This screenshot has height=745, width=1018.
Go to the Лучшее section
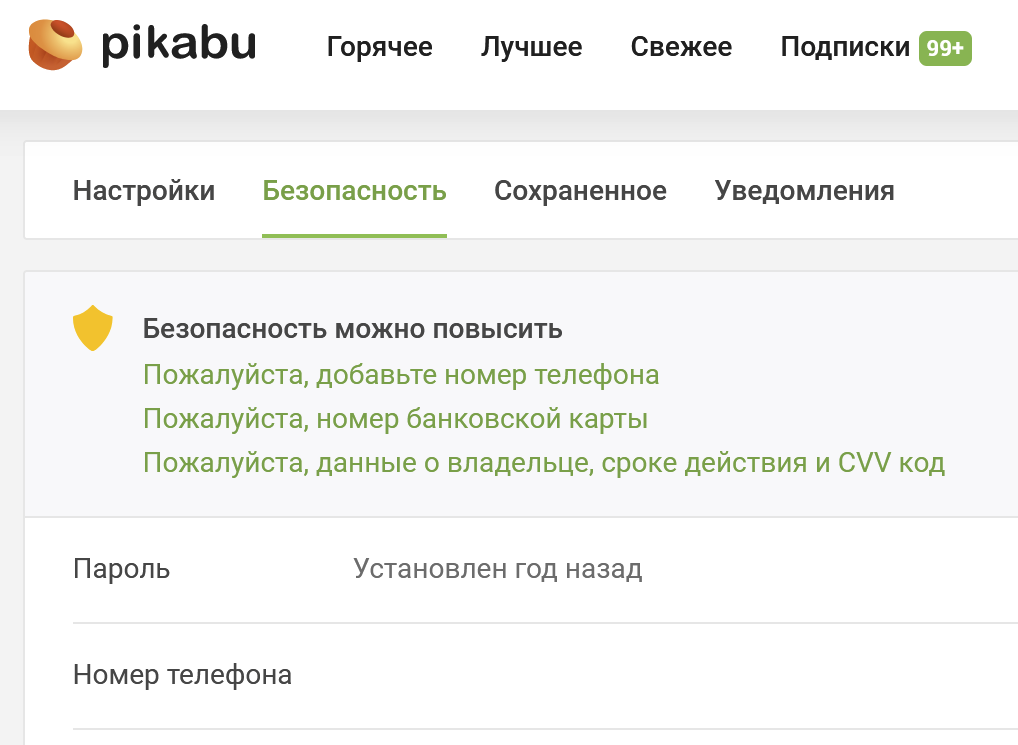[531, 47]
